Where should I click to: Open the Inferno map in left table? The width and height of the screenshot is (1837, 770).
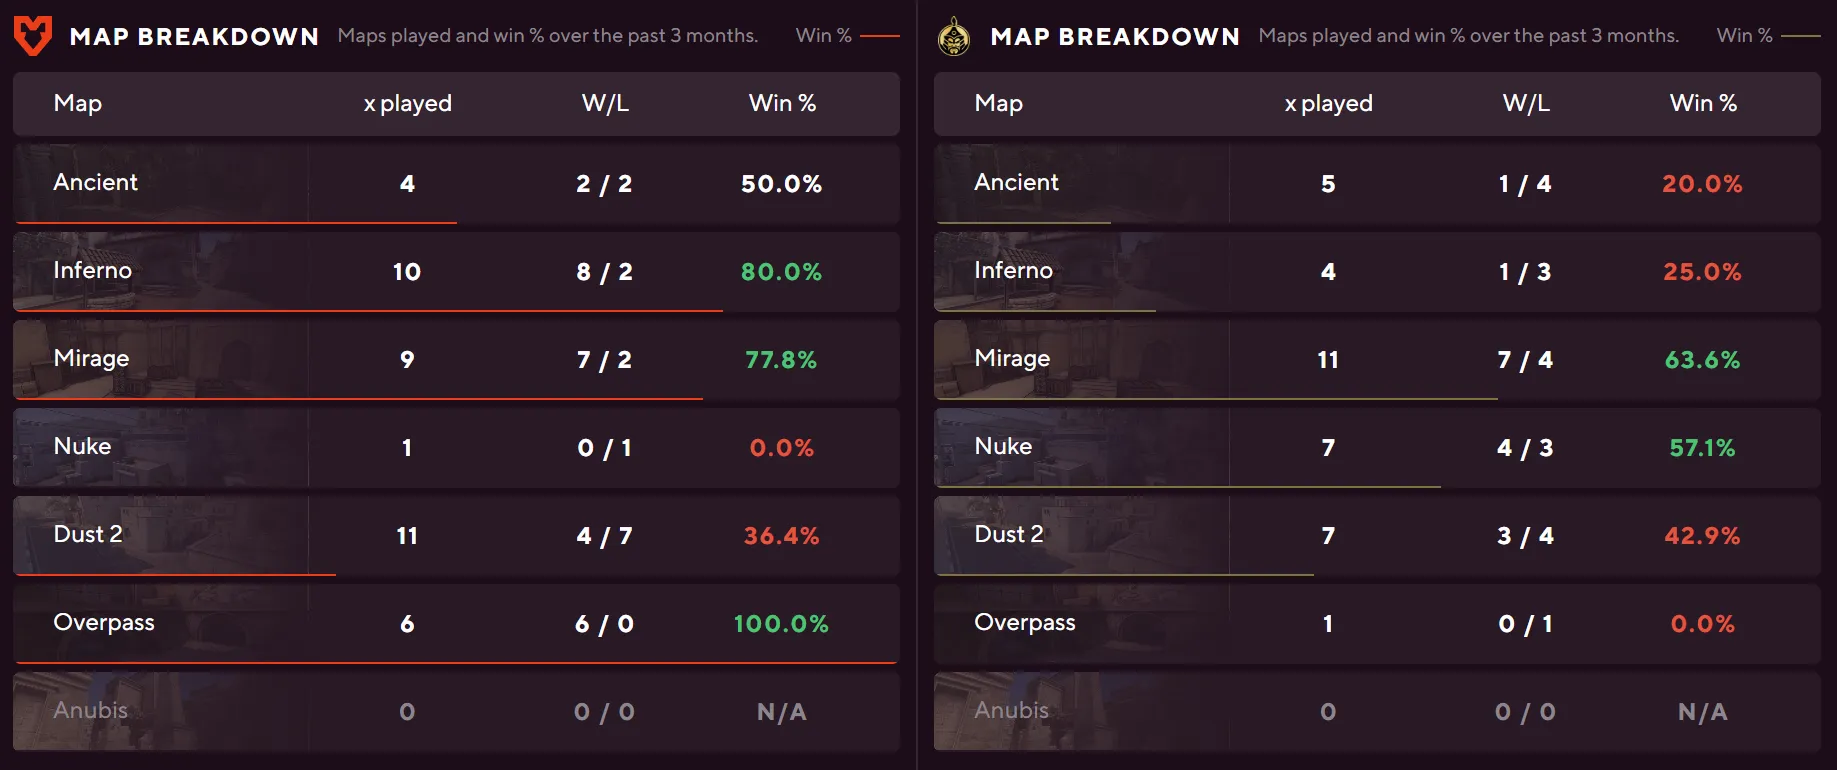click(x=92, y=270)
